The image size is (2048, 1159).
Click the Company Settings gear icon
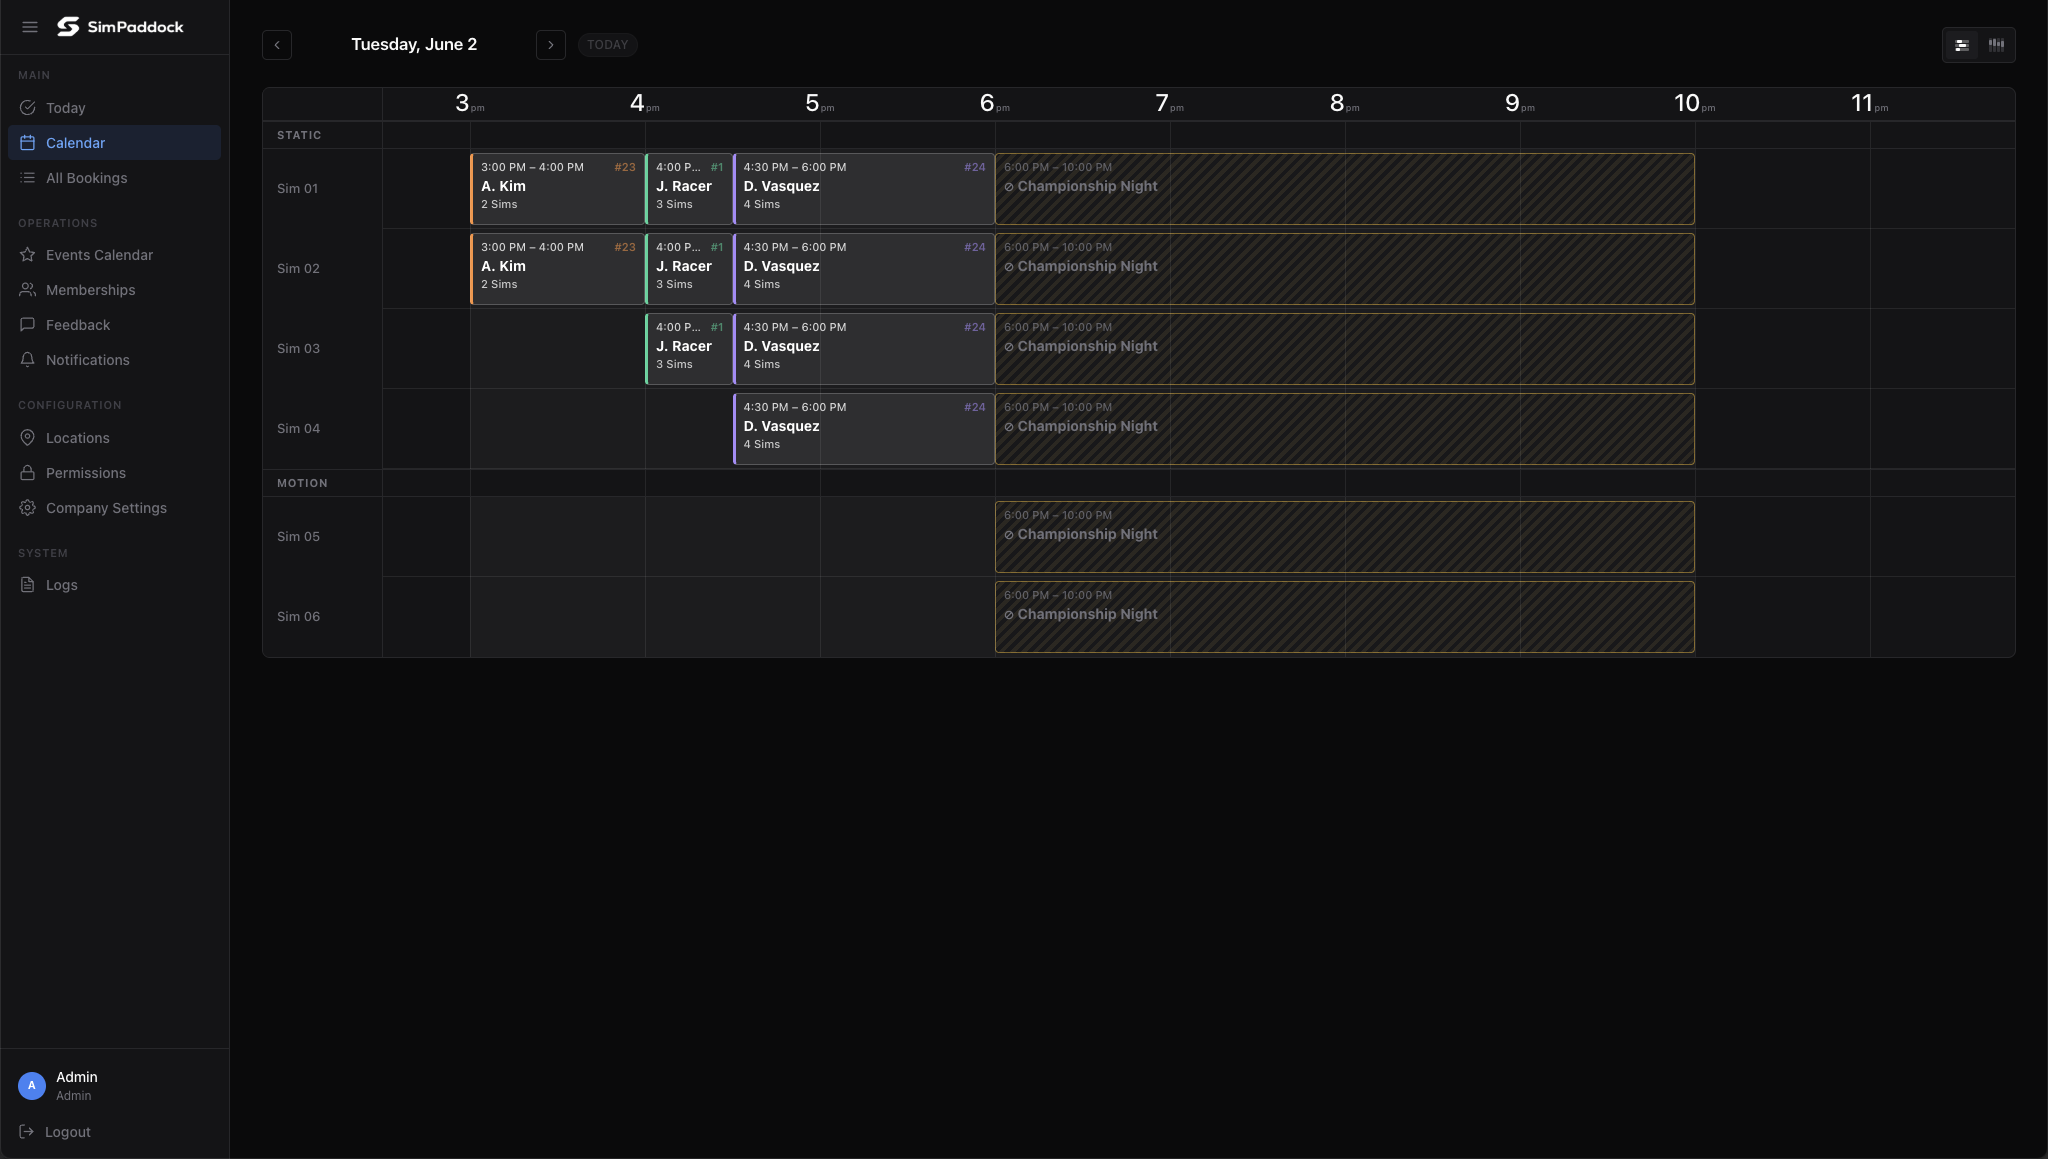coord(28,508)
